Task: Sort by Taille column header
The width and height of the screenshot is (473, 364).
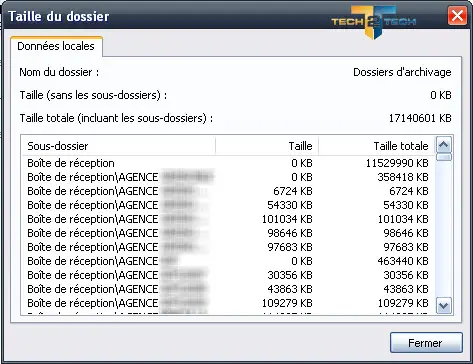Action: (267, 146)
